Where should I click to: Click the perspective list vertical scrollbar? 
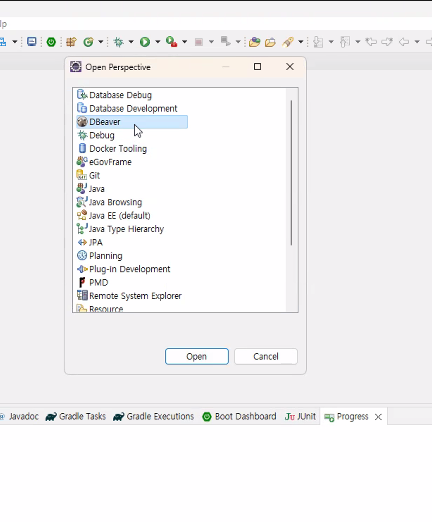pos(291,172)
